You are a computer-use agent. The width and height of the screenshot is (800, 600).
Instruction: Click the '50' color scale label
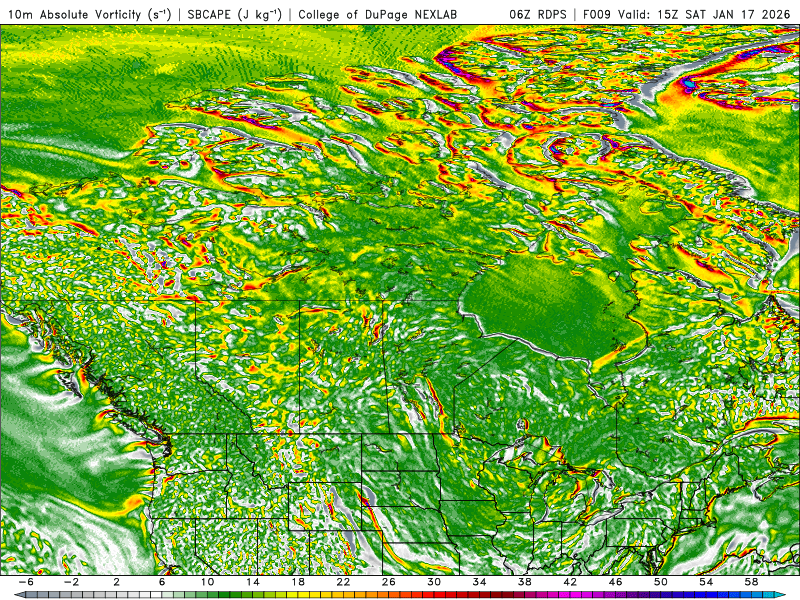tap(660, 582)
